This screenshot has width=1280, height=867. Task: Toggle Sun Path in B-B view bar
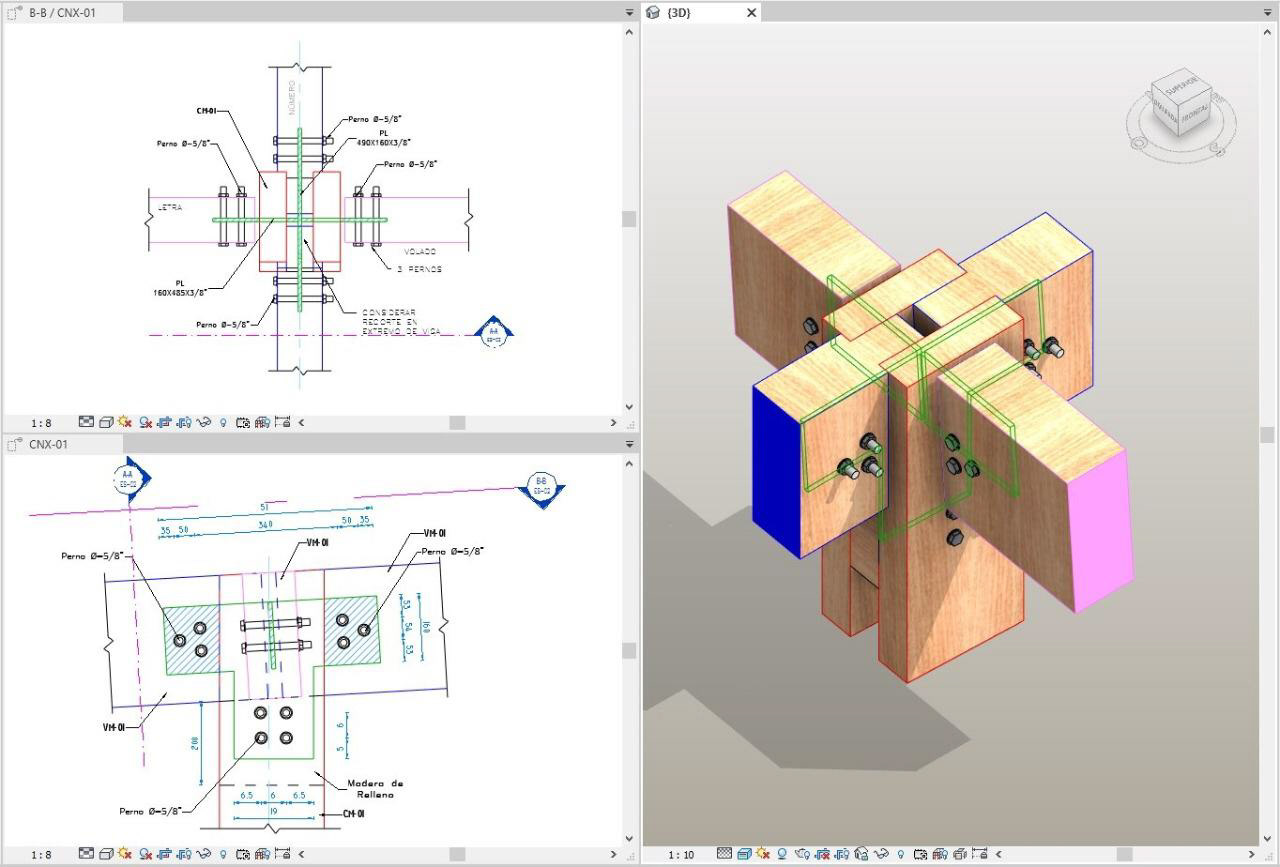click(125, 422)
